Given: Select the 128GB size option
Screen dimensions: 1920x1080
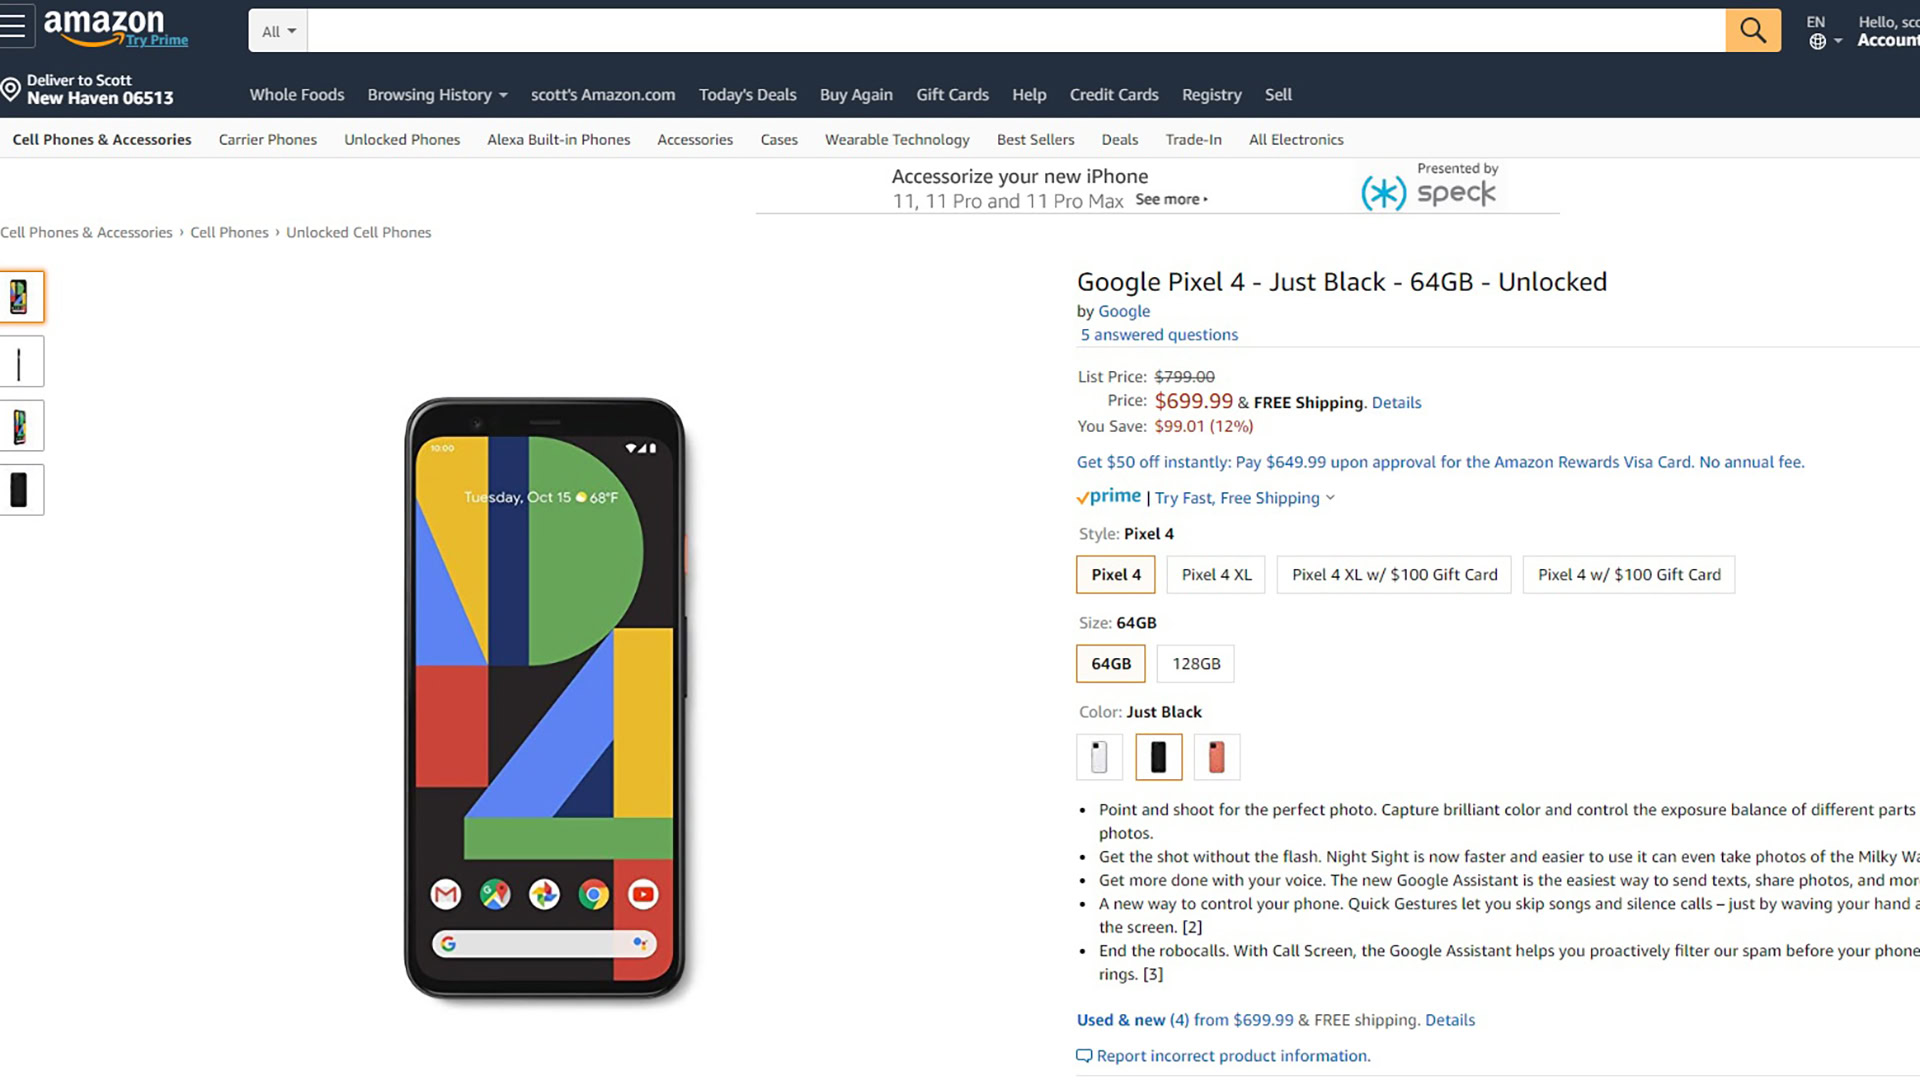Looking at the screenshot, I should pyautogui.click(x=1195, y=664).
